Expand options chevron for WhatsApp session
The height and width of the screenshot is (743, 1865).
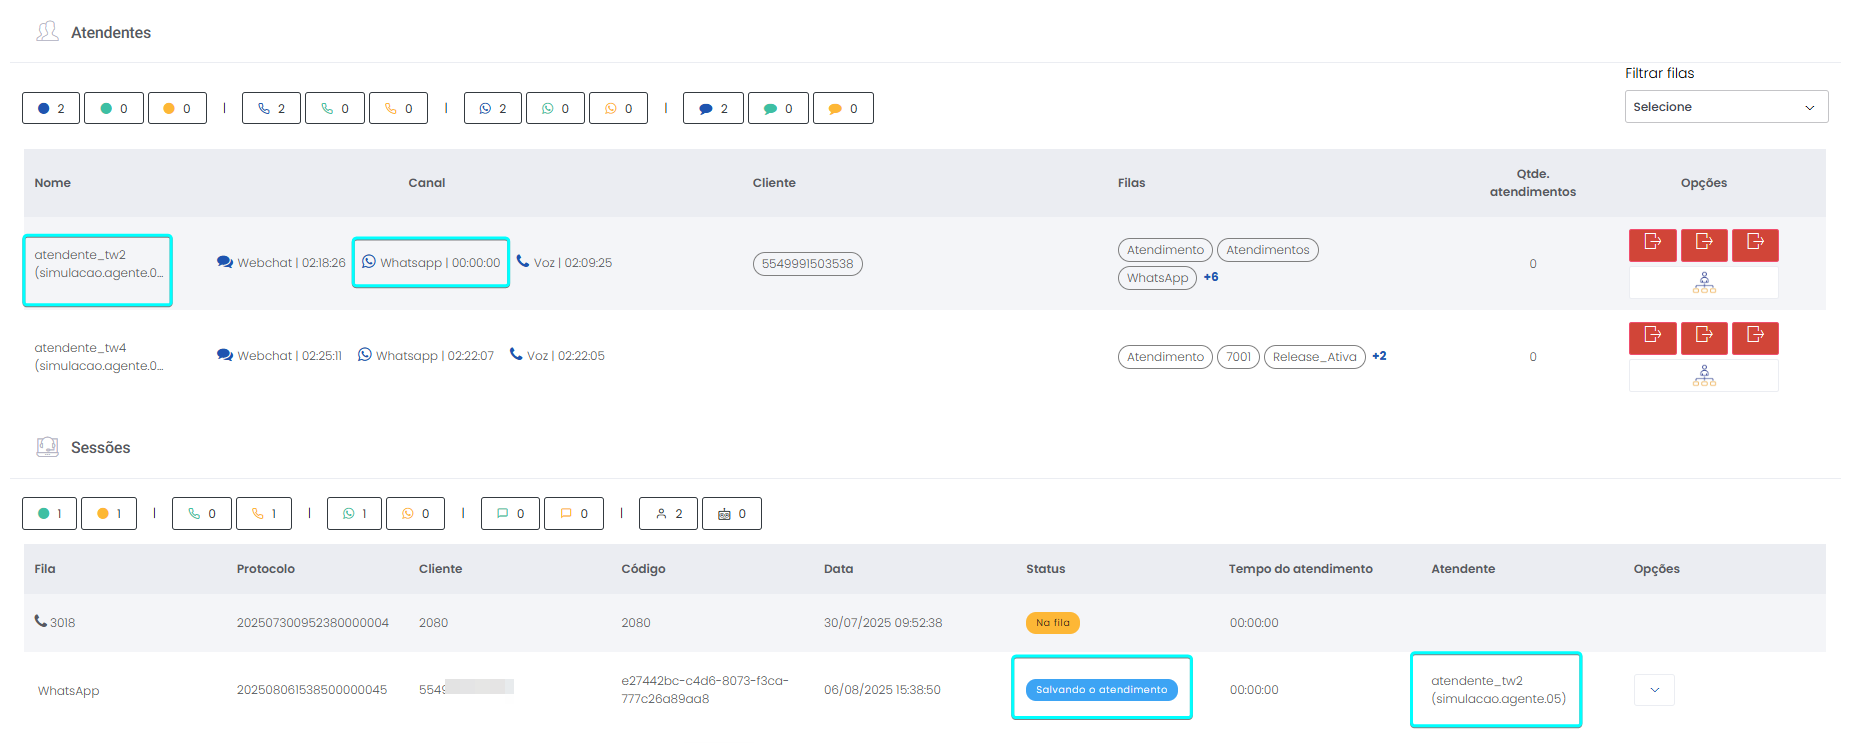(x=1654, y=690)
